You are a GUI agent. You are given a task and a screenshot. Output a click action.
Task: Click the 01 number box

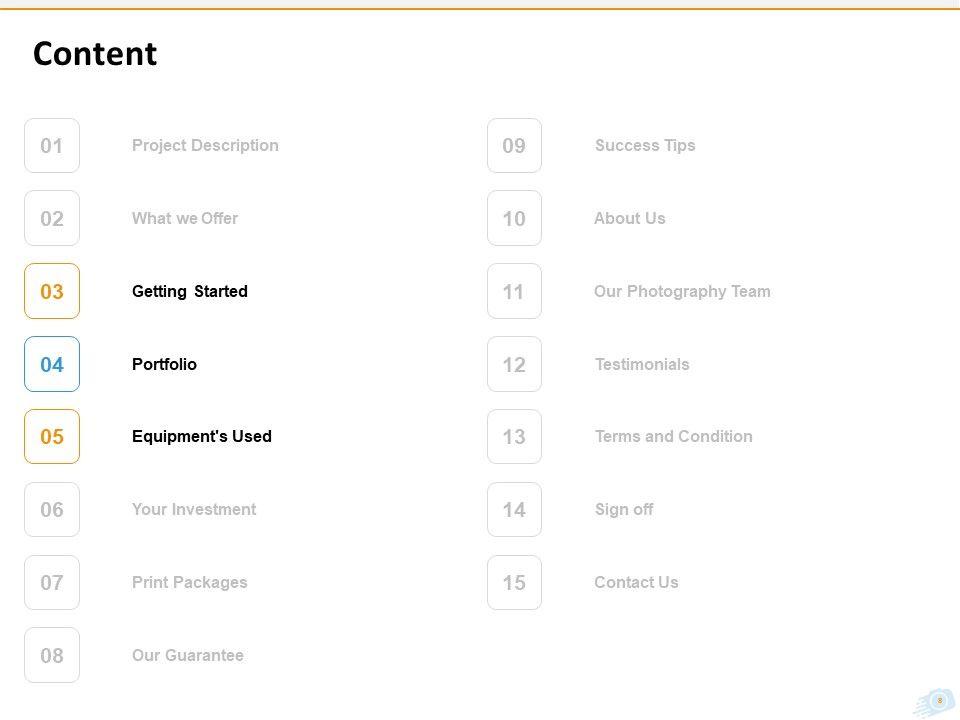[52, 146]
